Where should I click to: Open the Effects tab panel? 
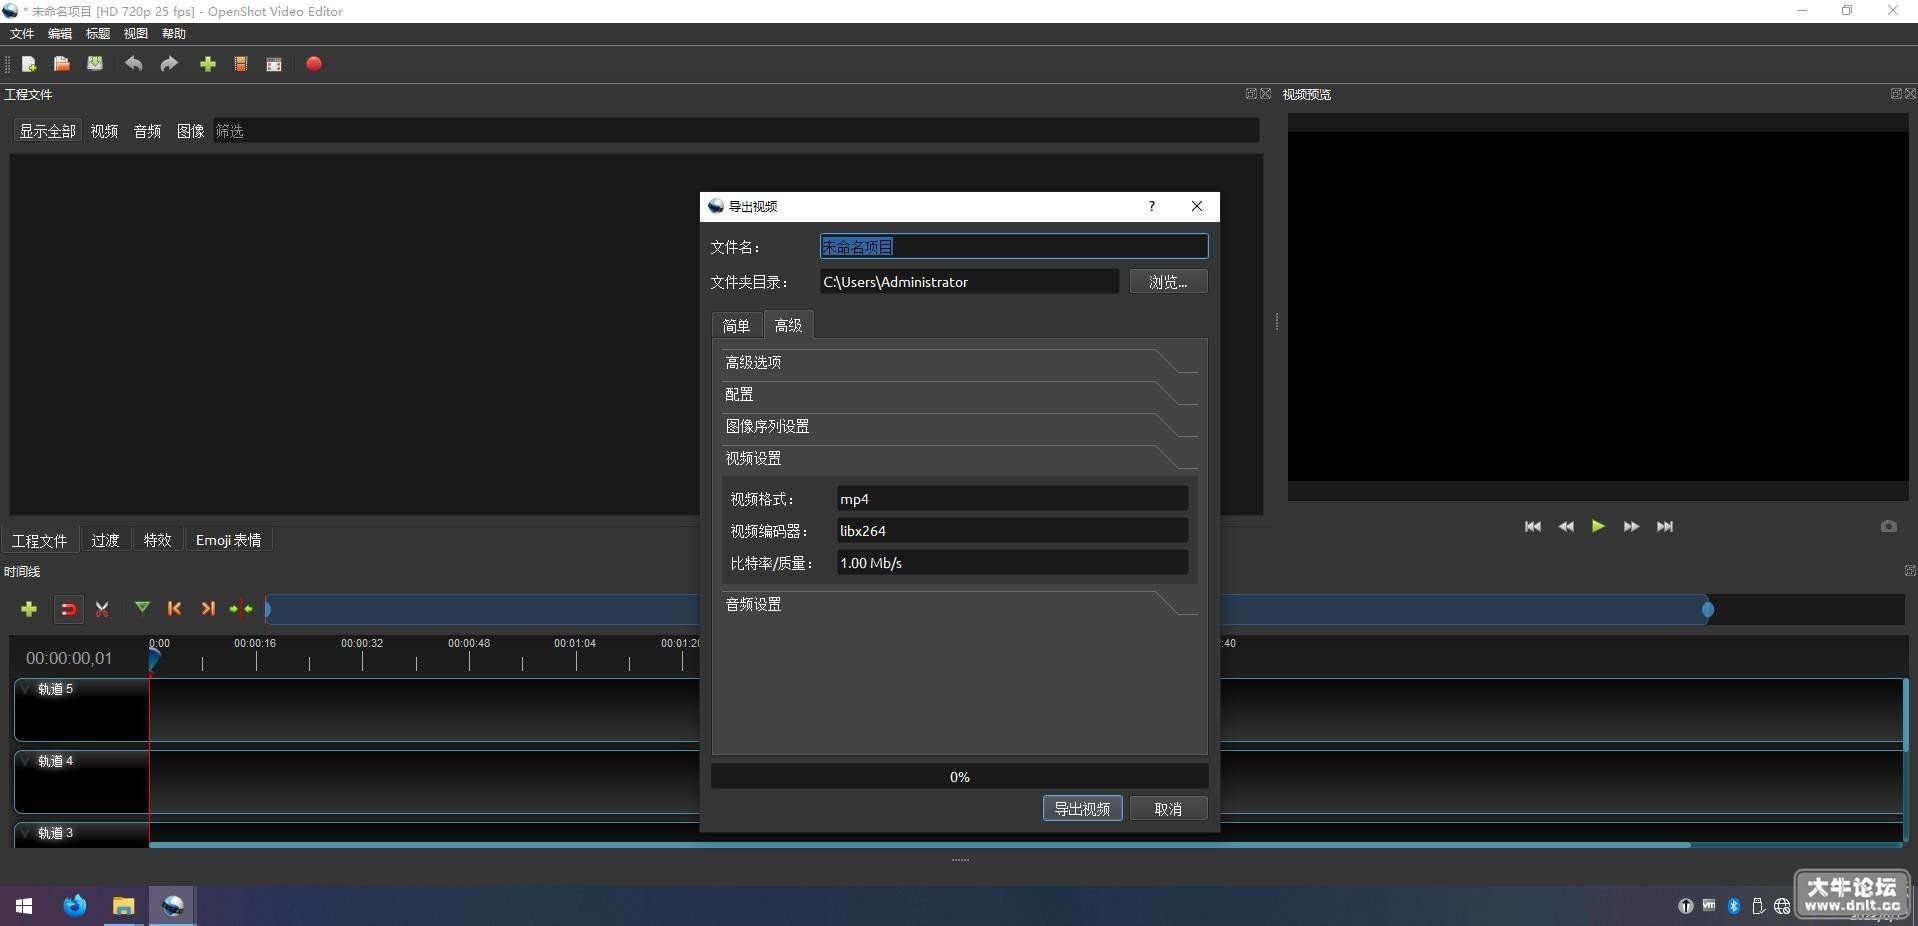[157, 540]
